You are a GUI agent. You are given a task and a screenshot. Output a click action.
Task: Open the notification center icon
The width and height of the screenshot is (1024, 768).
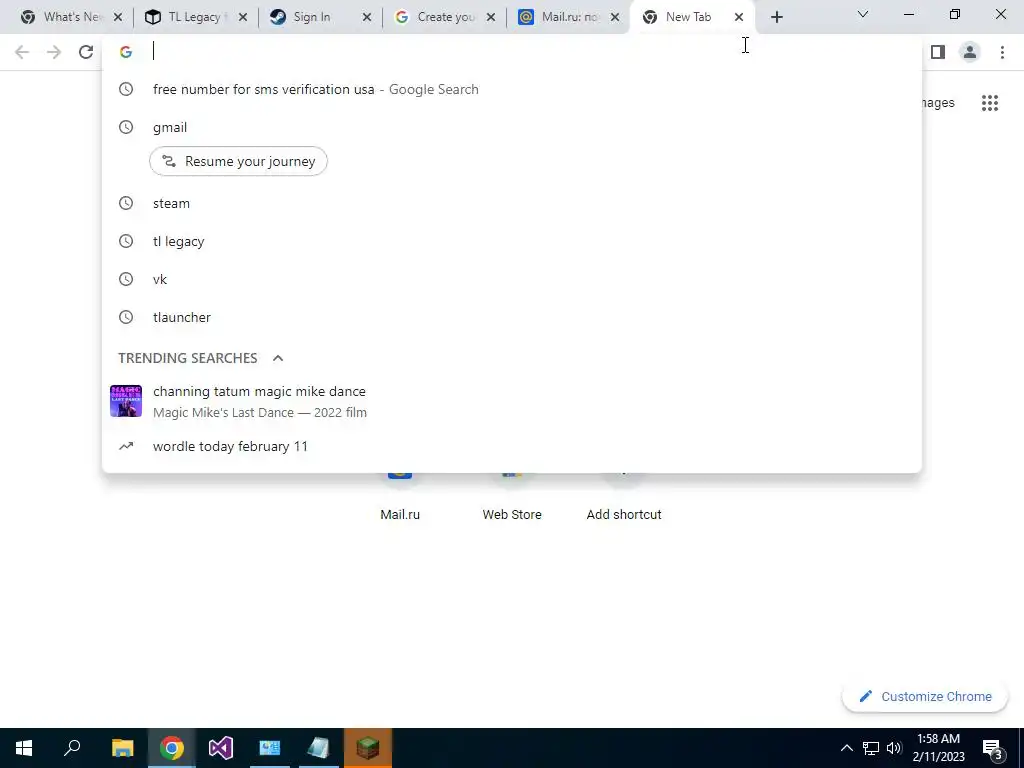click(992, 748)
